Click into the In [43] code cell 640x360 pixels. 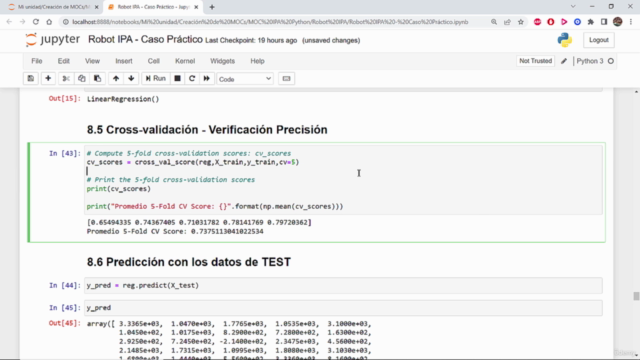point(343,180)
